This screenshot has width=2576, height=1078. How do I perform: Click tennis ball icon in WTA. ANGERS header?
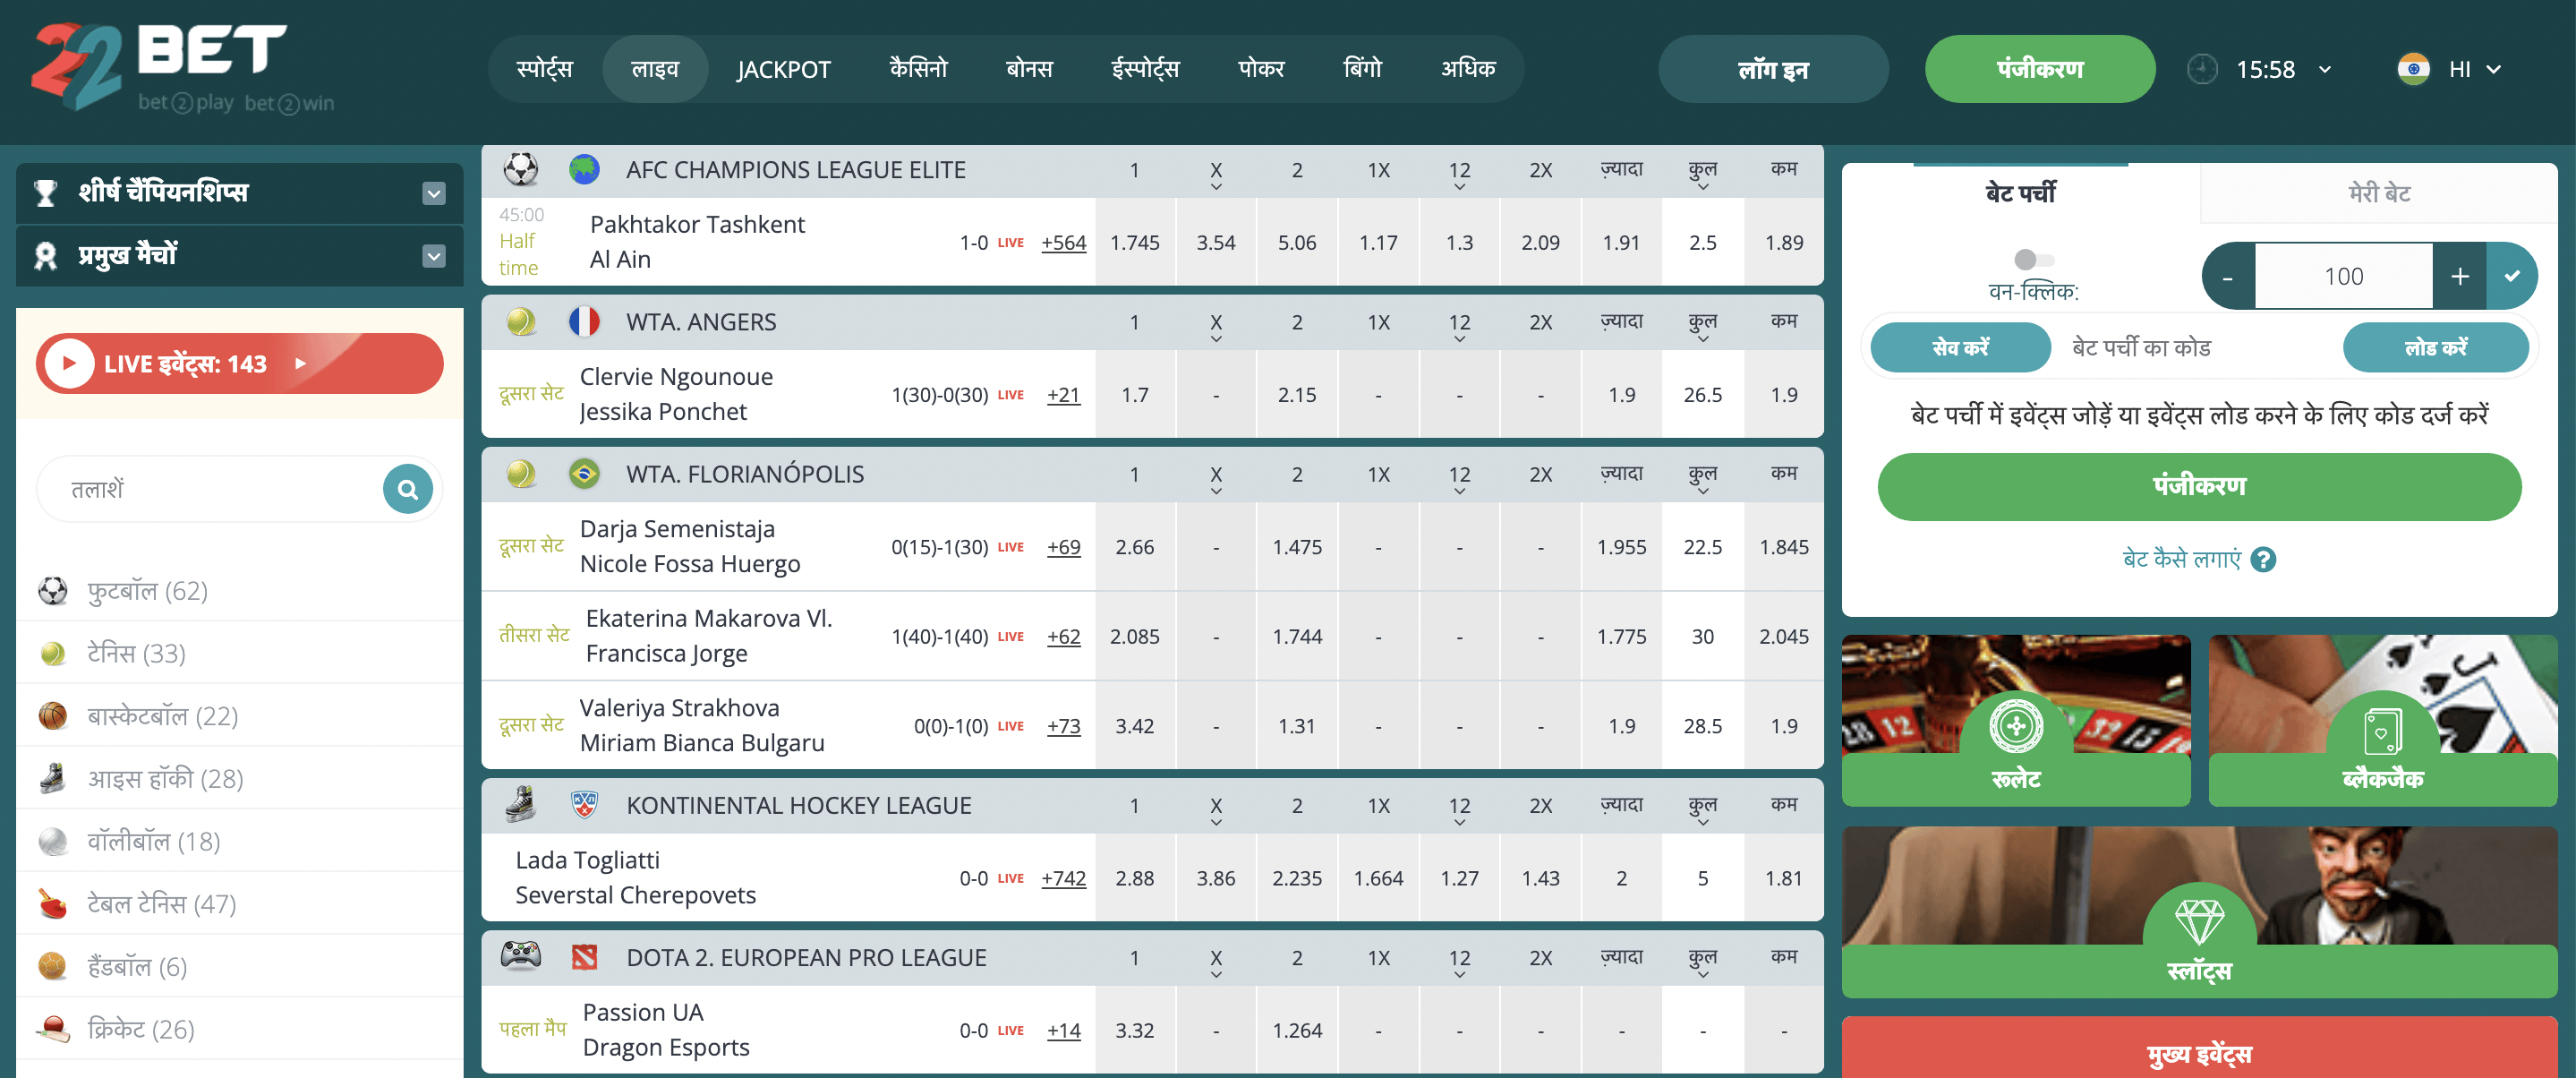tap(521, 321)
